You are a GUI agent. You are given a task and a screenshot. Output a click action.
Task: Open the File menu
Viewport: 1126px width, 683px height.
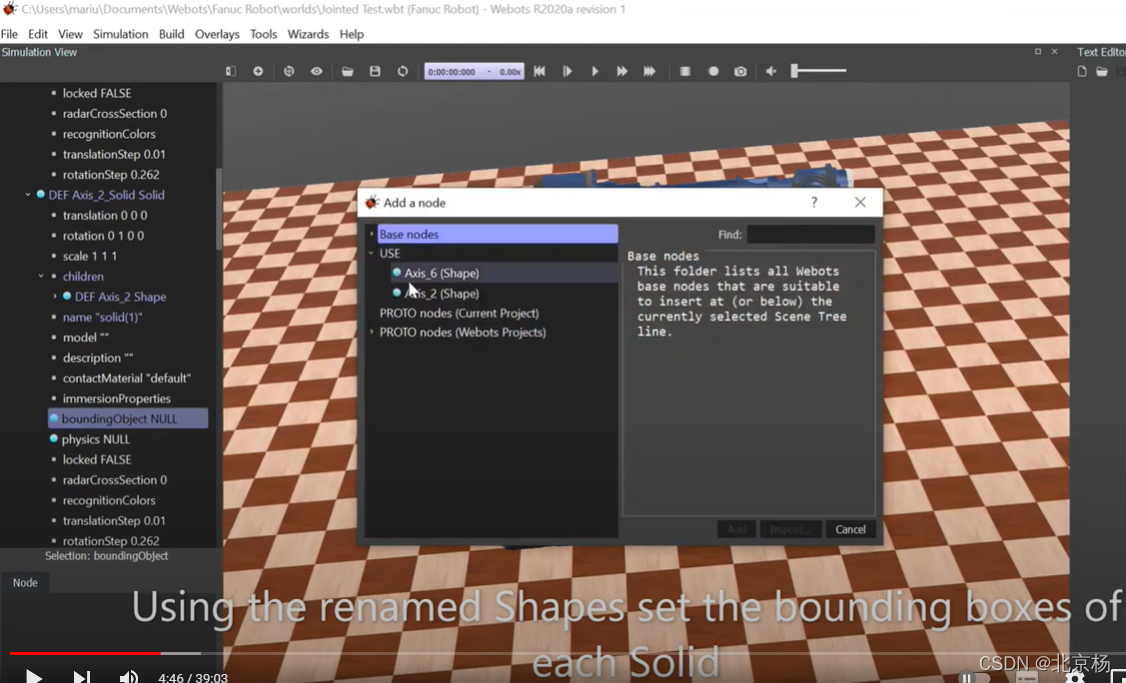9,34
